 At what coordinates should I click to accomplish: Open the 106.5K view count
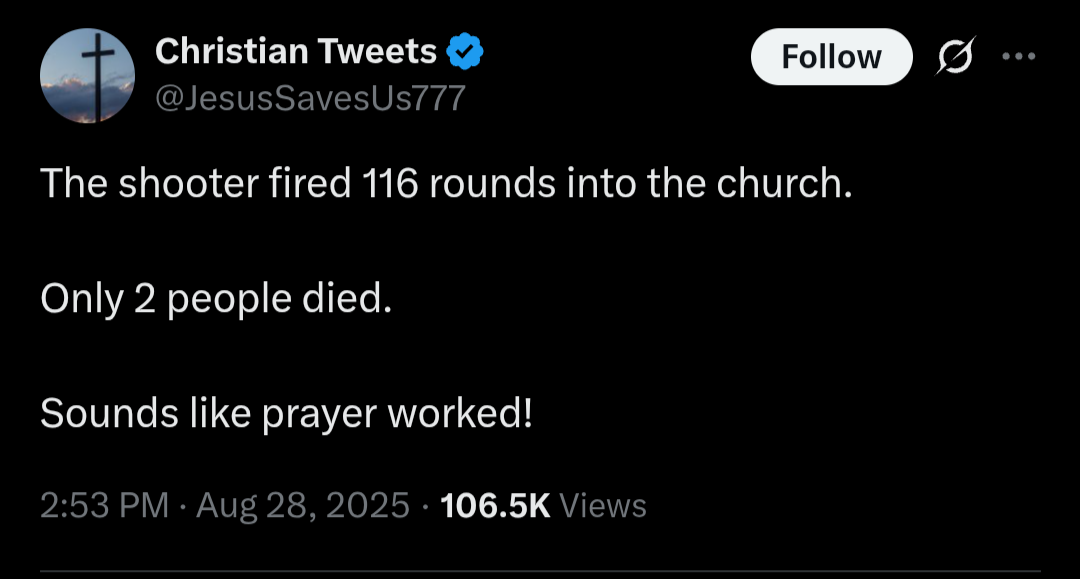[x=495, y=505]
